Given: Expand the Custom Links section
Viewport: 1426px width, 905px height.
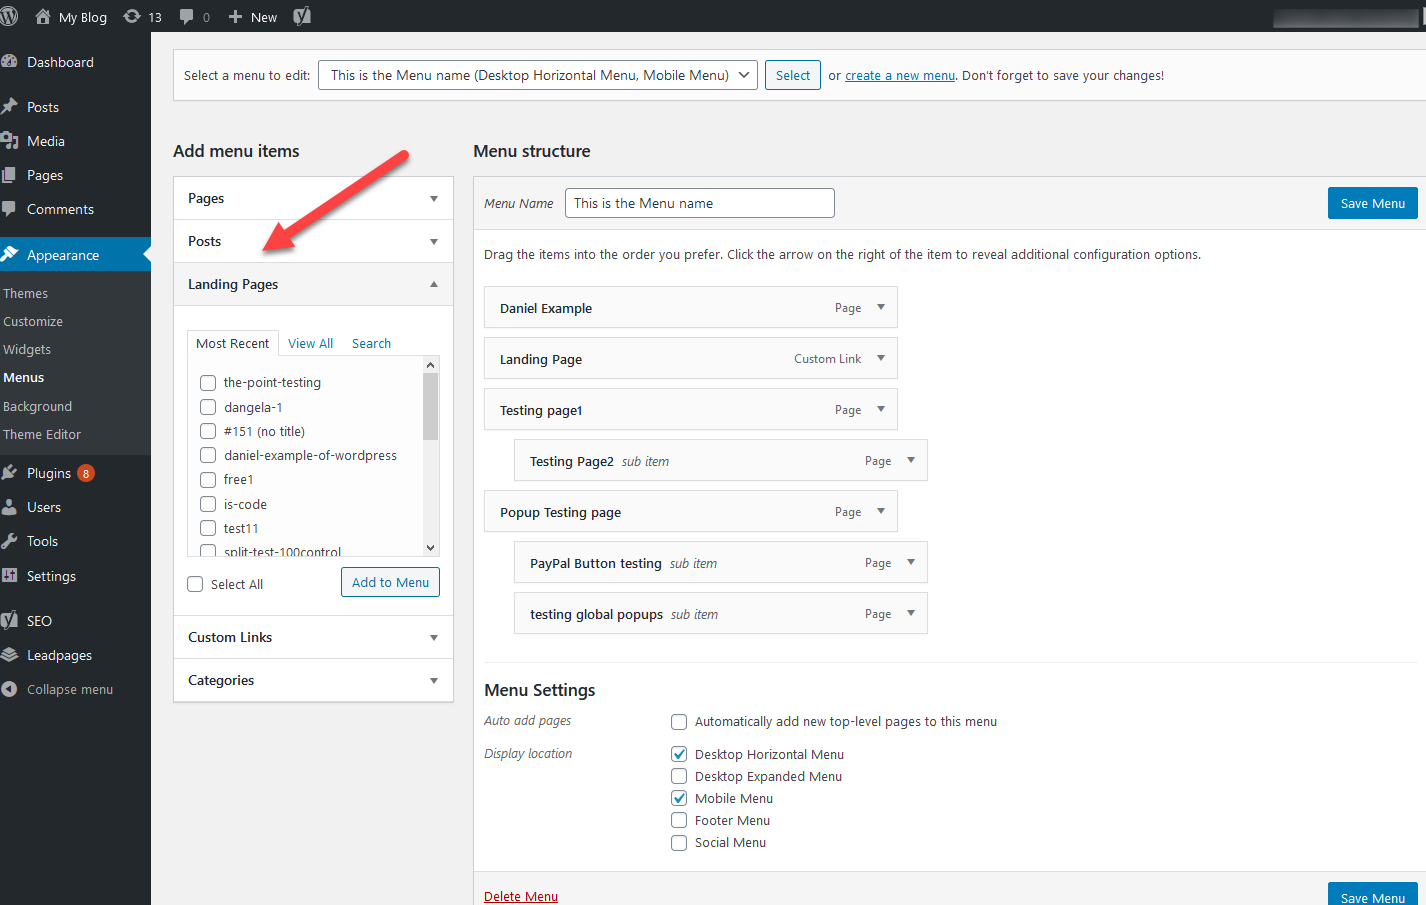Looking at the screenshot, I should tap(313, 637).
